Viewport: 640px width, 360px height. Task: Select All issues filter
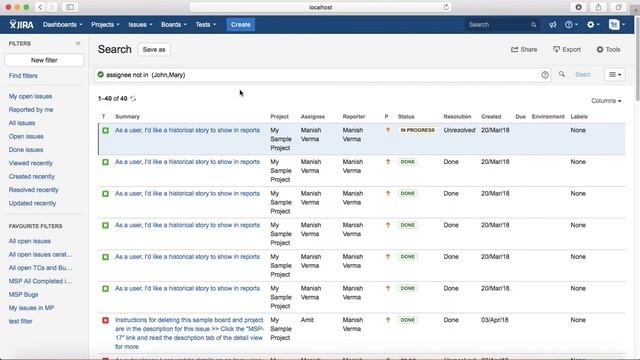coord(22,123)
